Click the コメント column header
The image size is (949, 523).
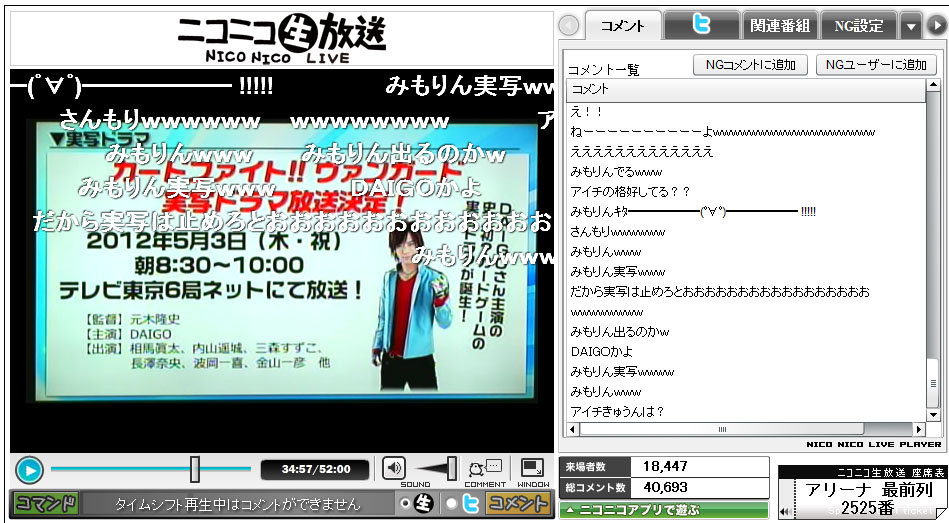coord(746,90)
